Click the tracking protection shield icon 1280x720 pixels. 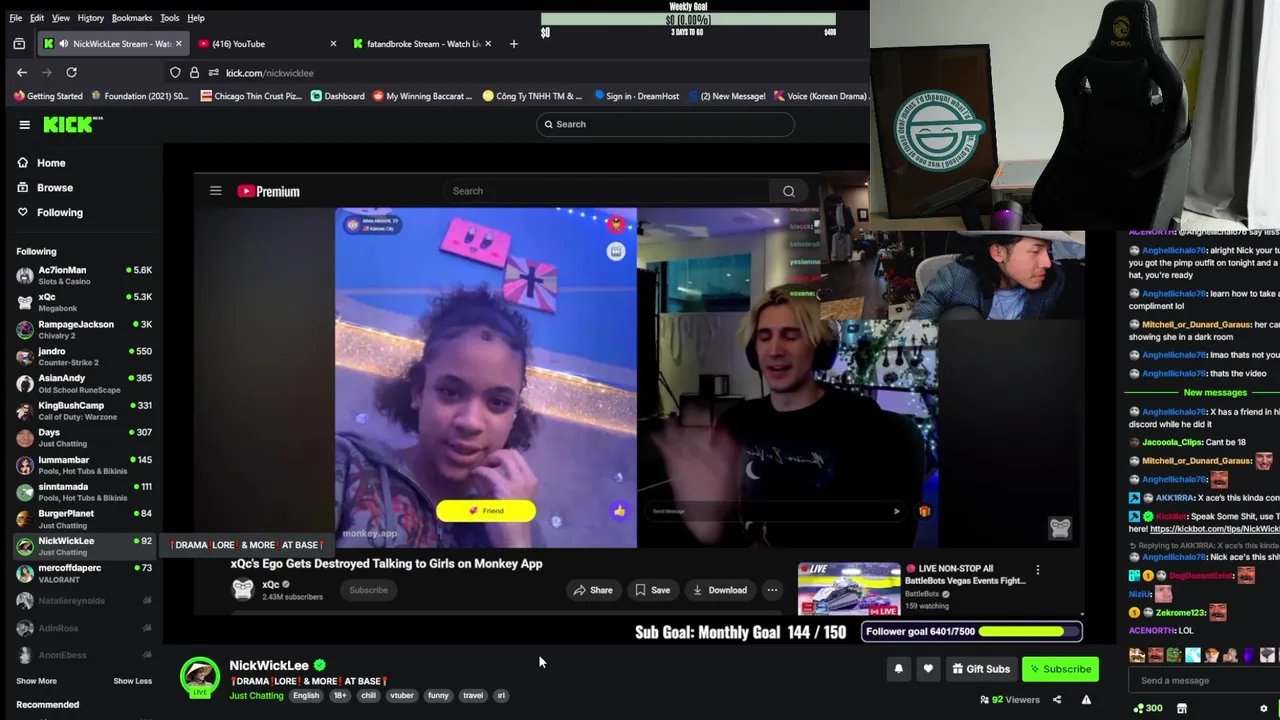click(175, 72)
